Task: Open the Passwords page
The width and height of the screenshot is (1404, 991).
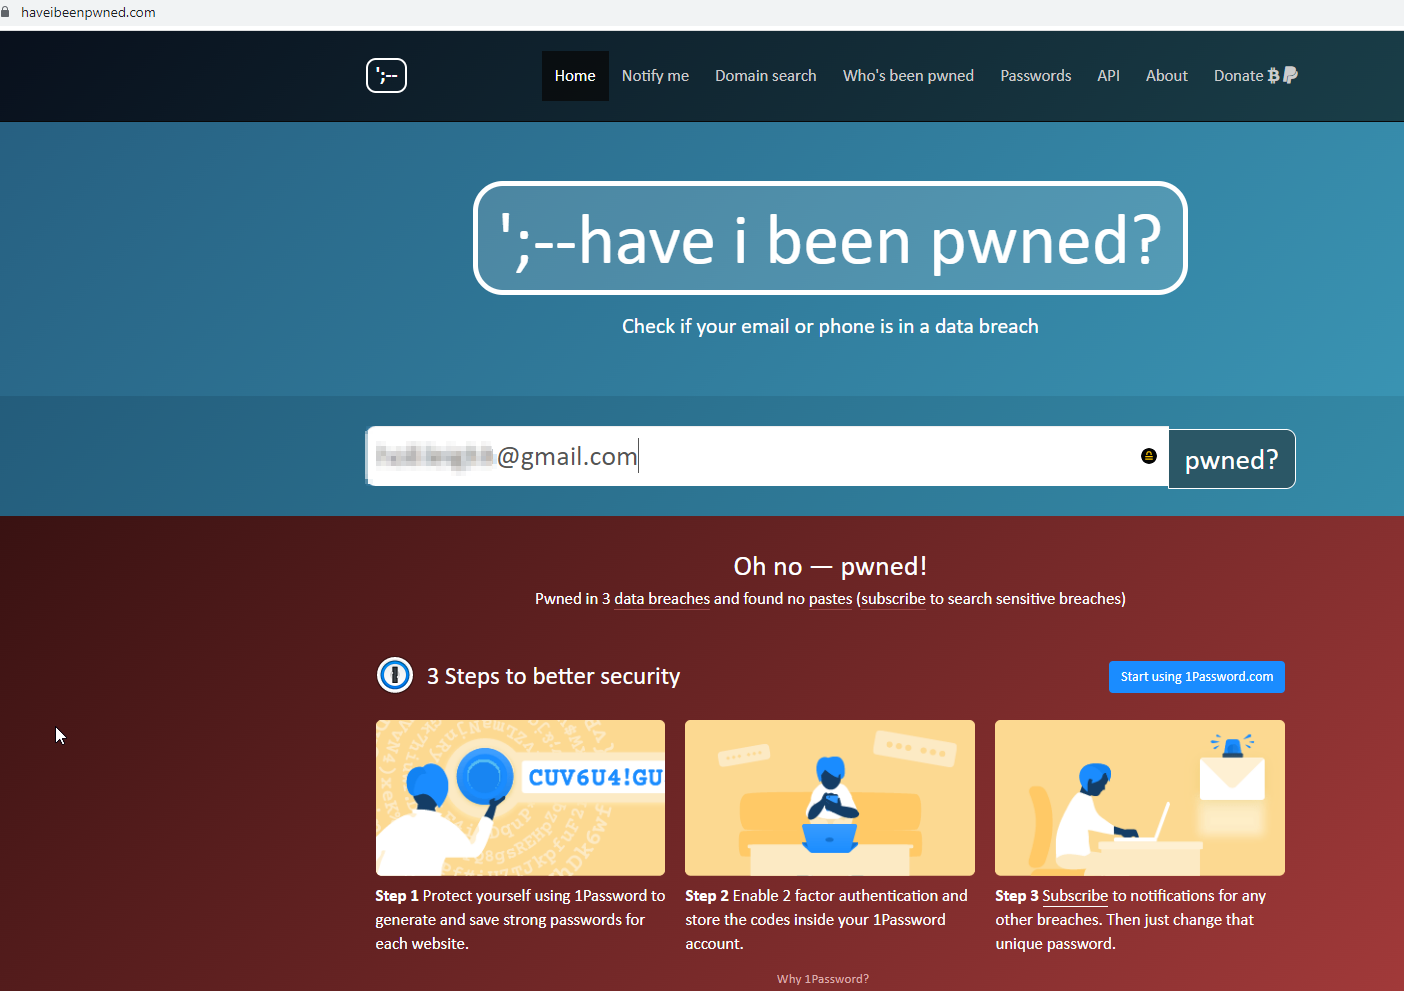Action: pyautogui.click(x=1036, y=76)
